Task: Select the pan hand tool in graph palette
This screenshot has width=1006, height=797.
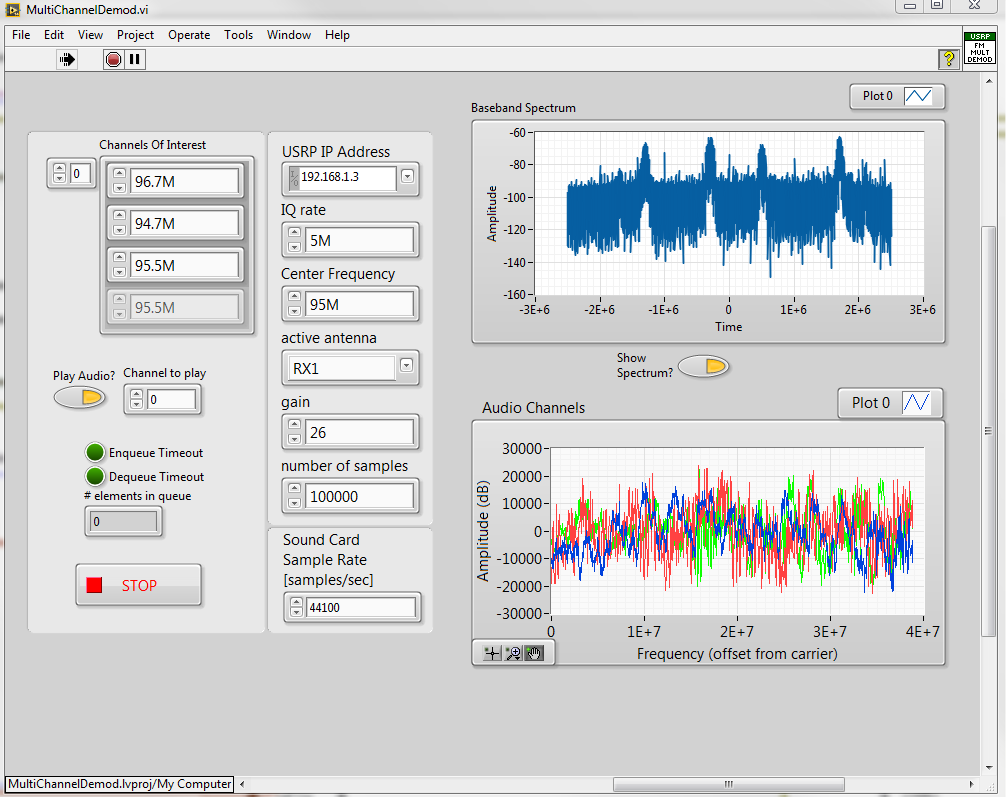Action: 534,653
